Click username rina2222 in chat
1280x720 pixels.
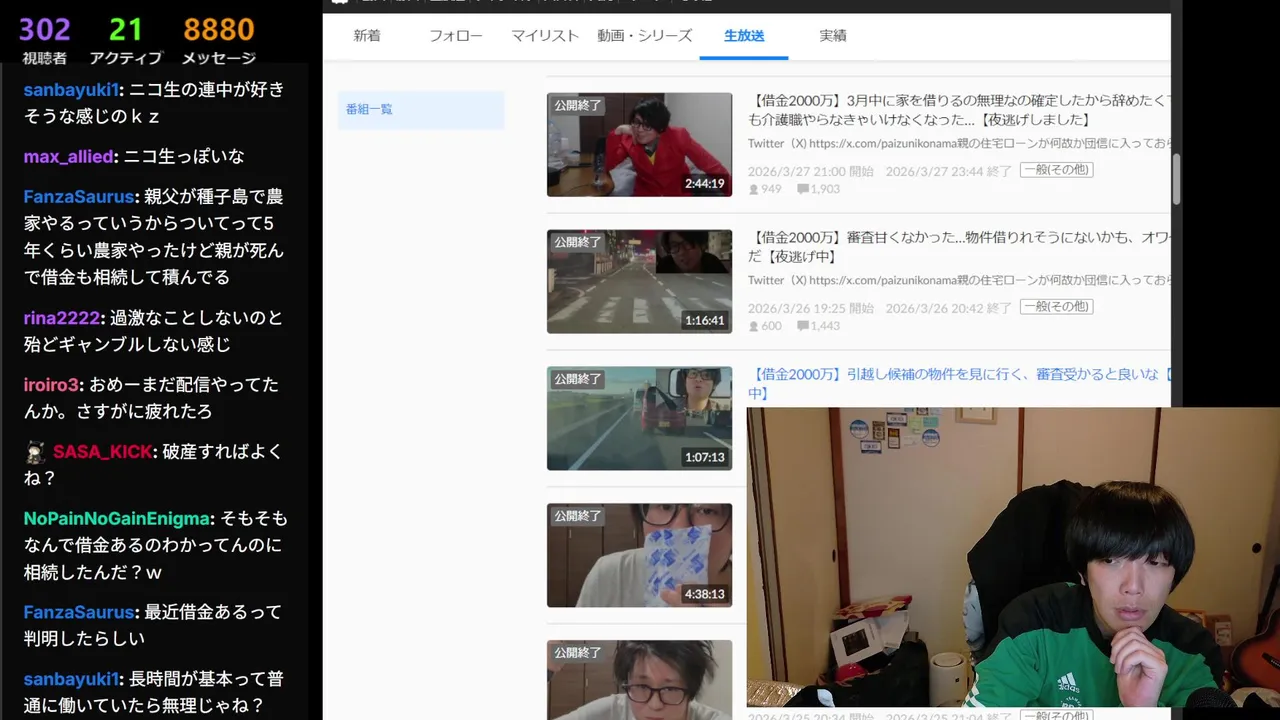pyautogui.click(x=62, y=318)
